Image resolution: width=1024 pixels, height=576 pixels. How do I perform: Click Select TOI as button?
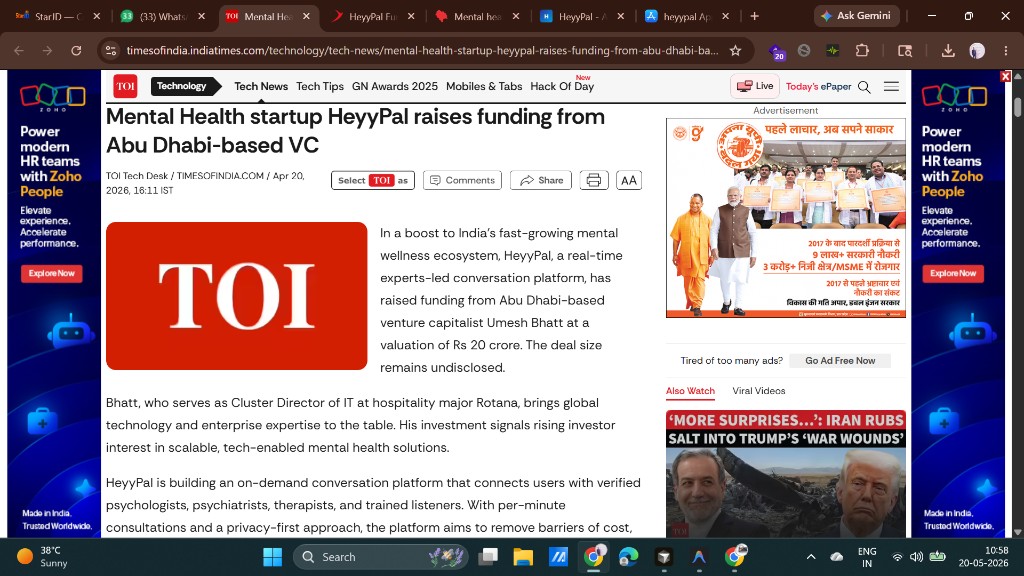pyautogui.click(x=373, y=180)
